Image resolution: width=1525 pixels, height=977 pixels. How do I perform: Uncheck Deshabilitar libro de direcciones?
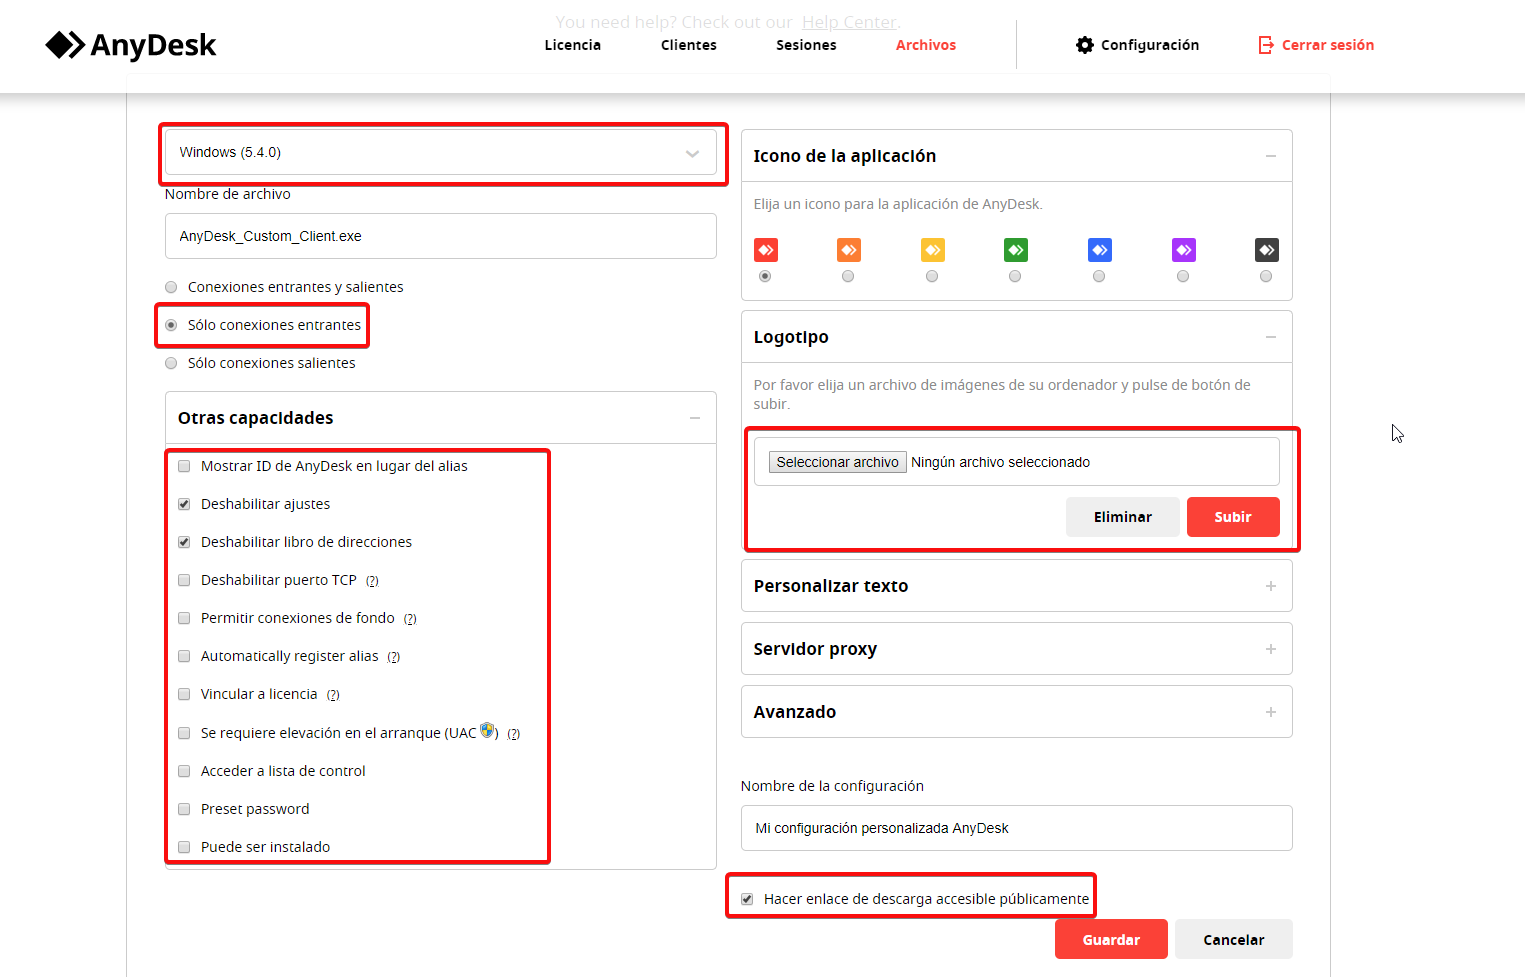(184, 542)
